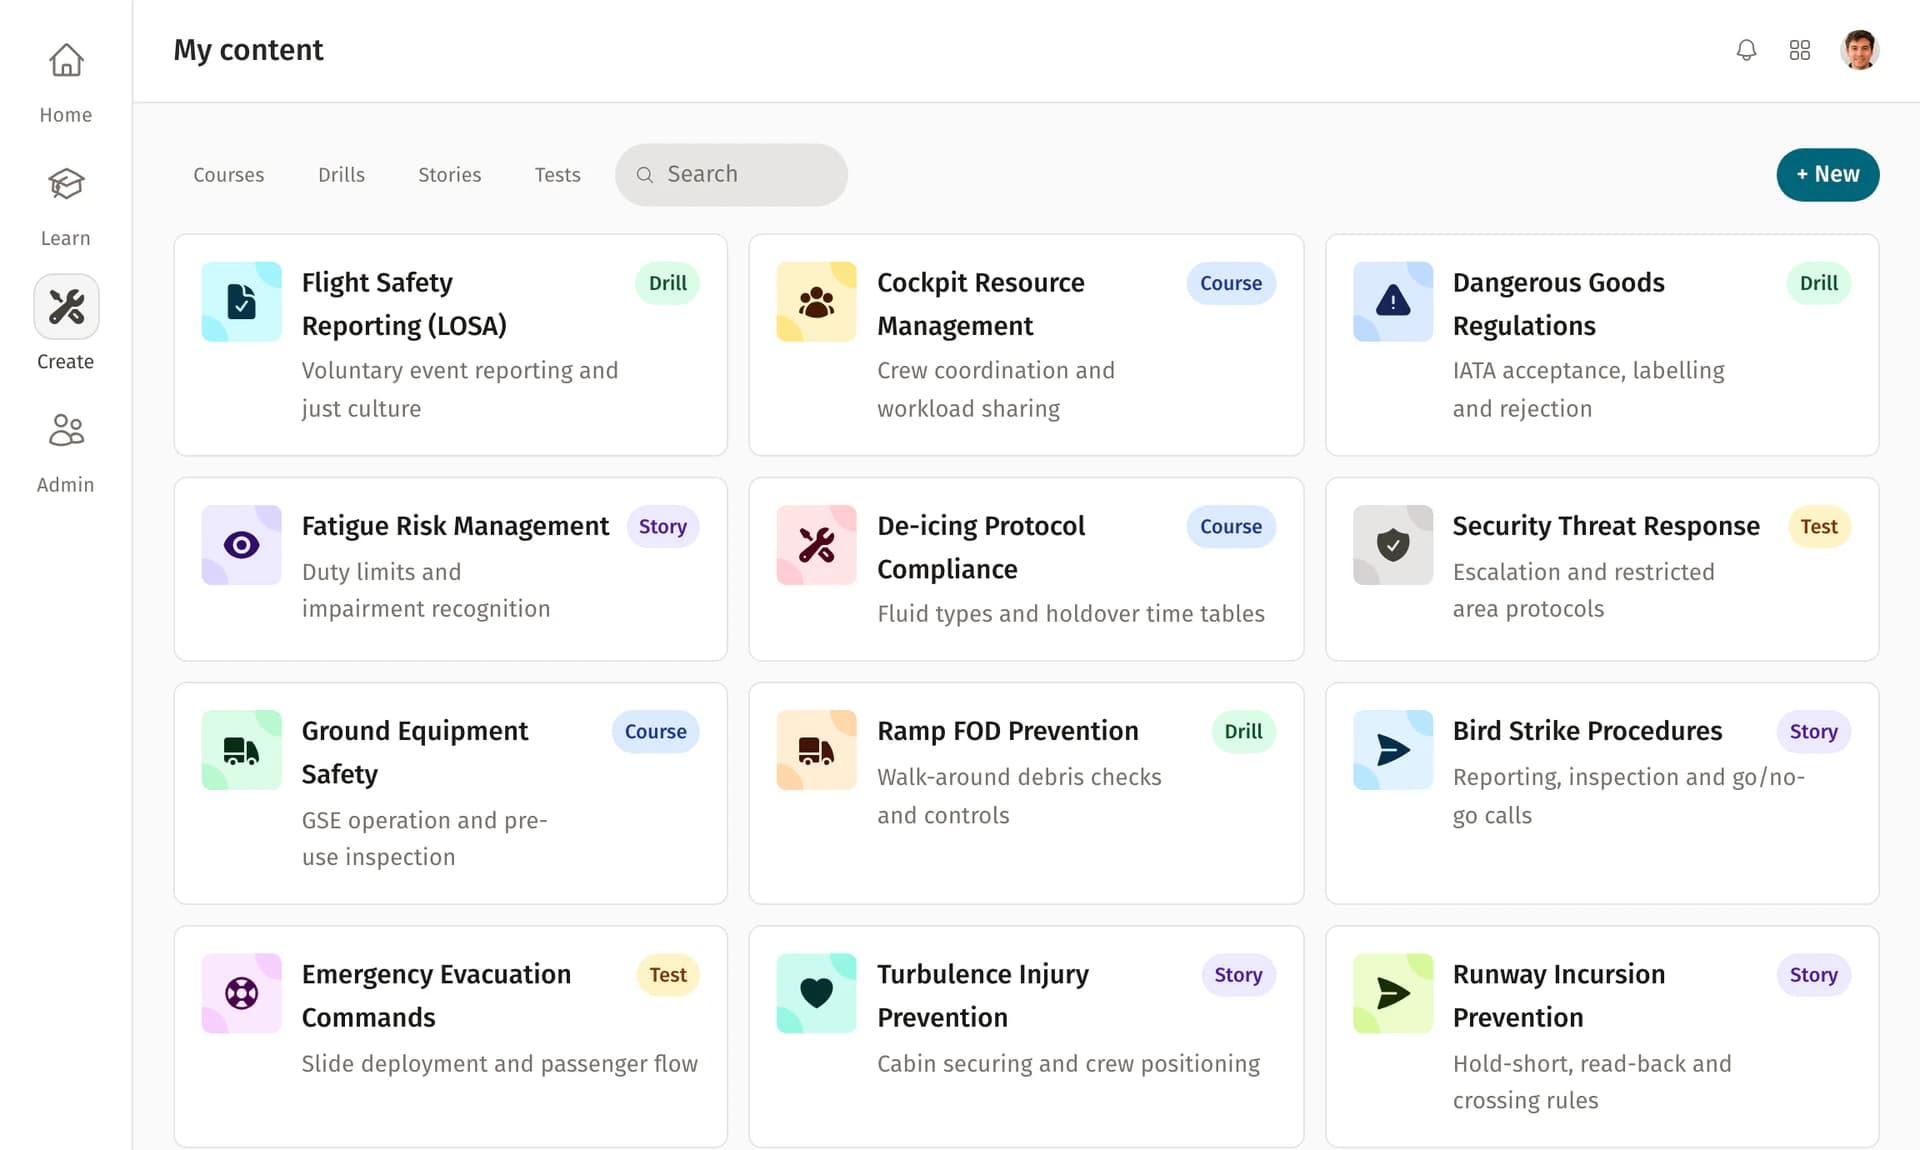Click the warning icon on Dangerous Goods Regulations
Image resolution: width=1920 pixels, height=1150 pixels.
pyautogui.click(x=1392, y=301)
